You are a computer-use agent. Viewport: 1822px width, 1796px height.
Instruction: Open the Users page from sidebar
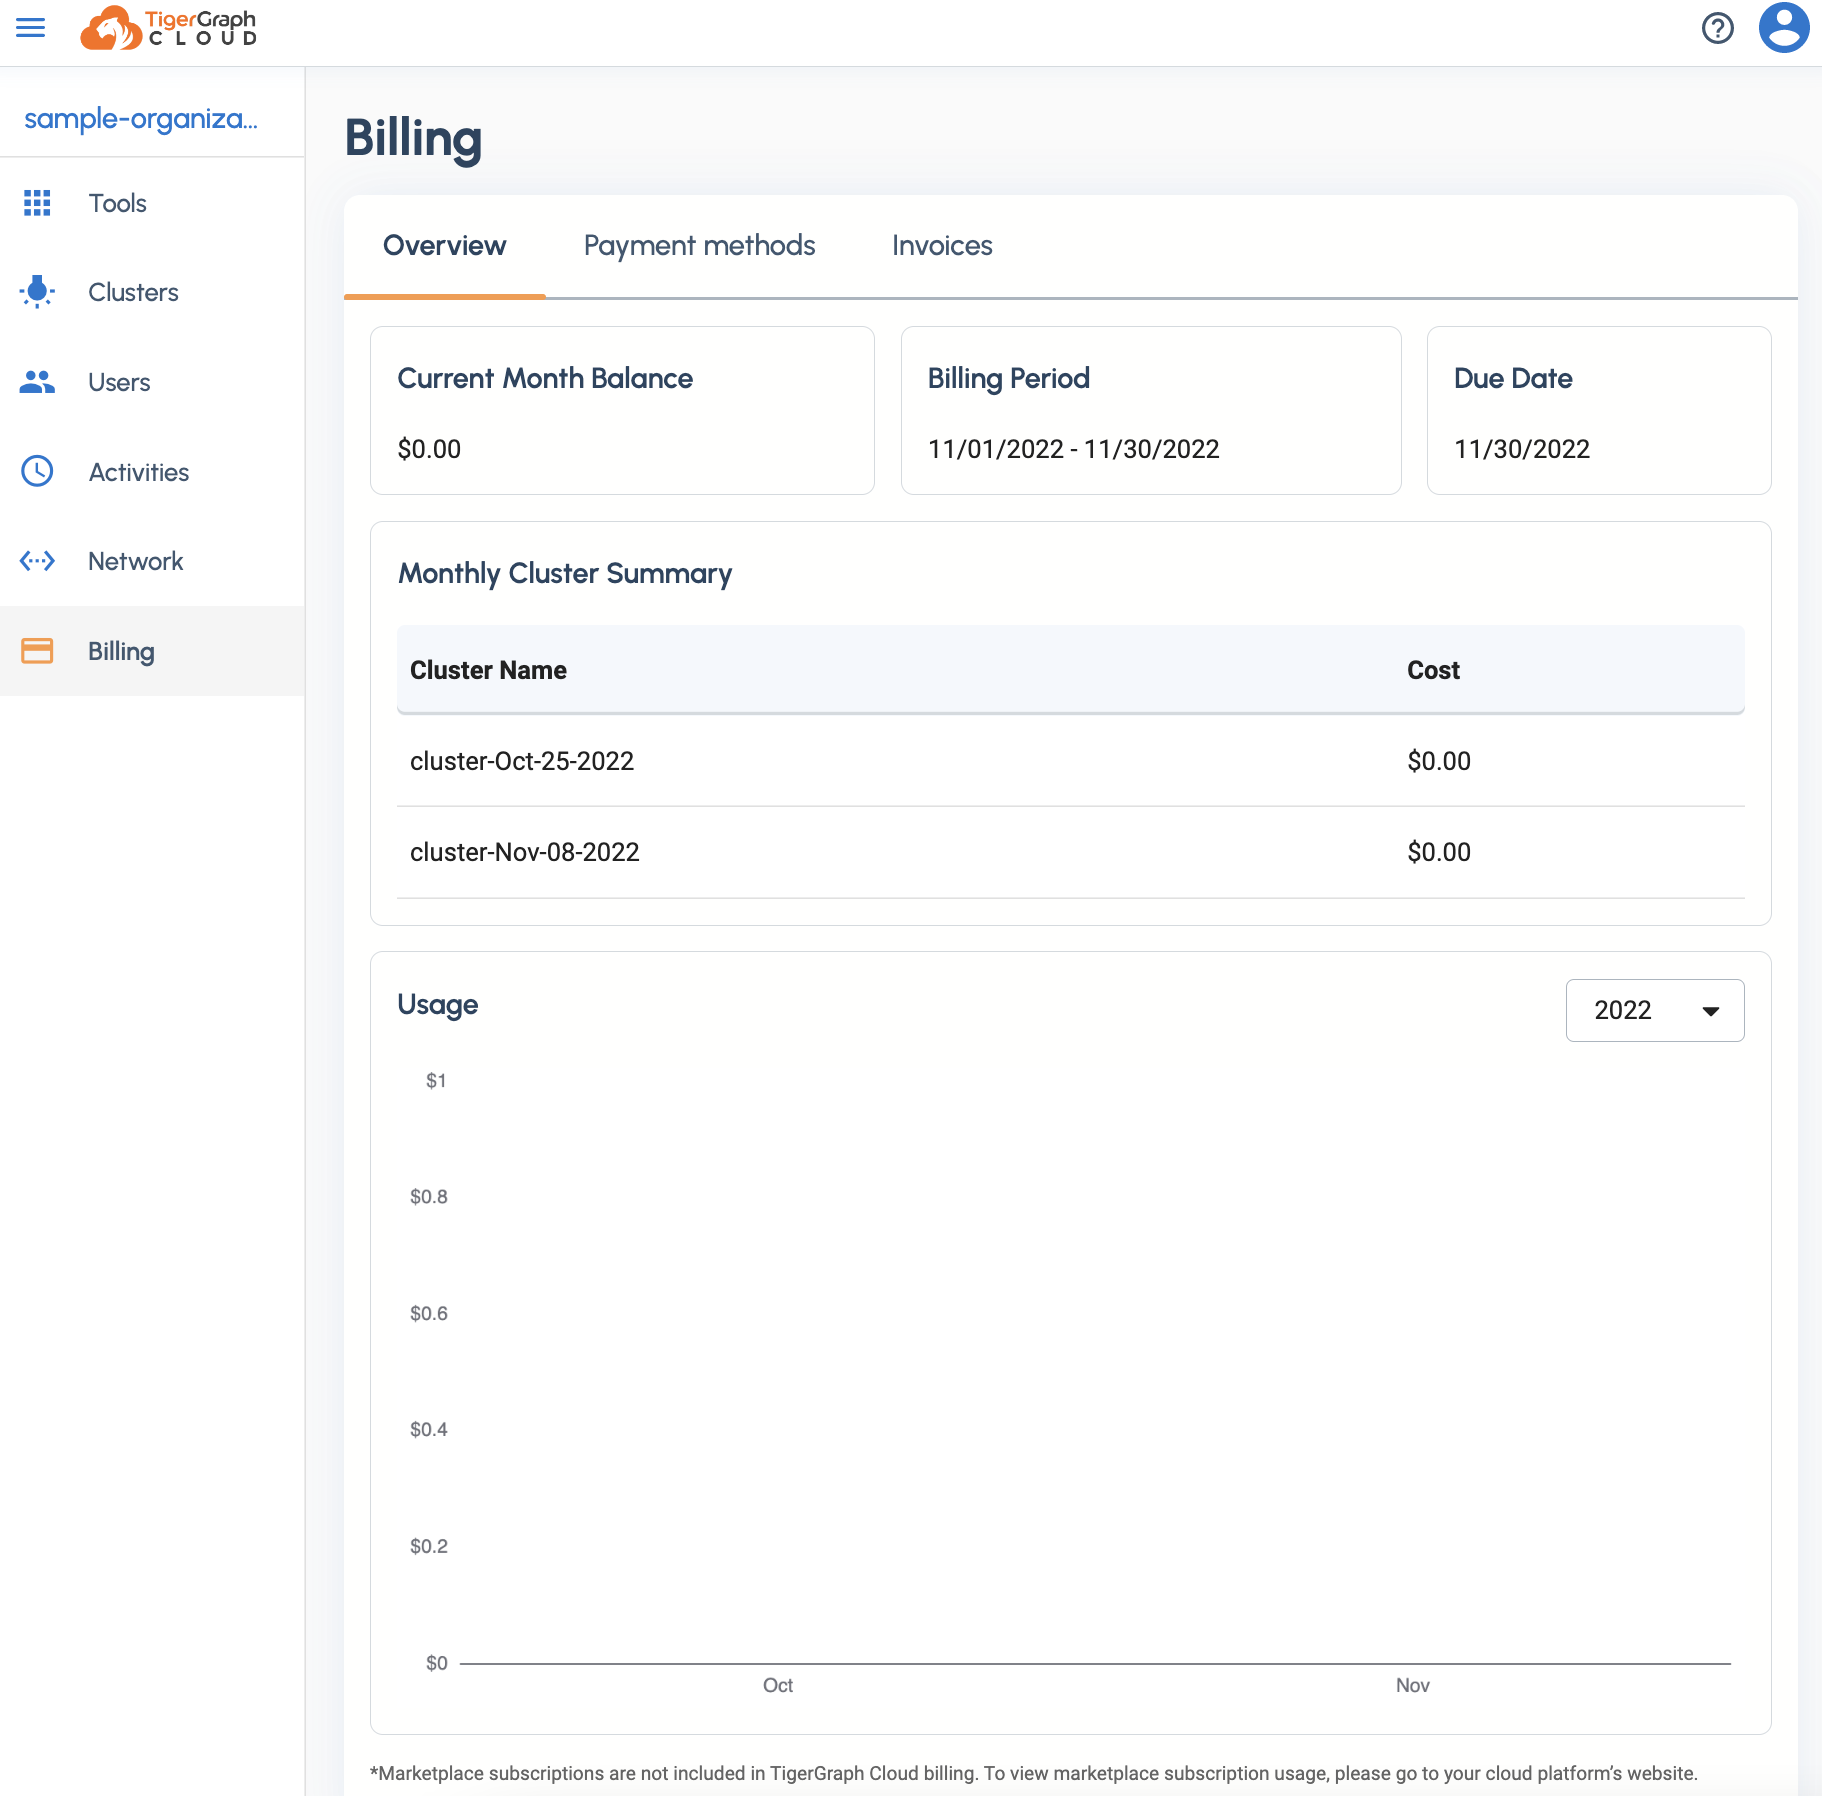(118, 381)
